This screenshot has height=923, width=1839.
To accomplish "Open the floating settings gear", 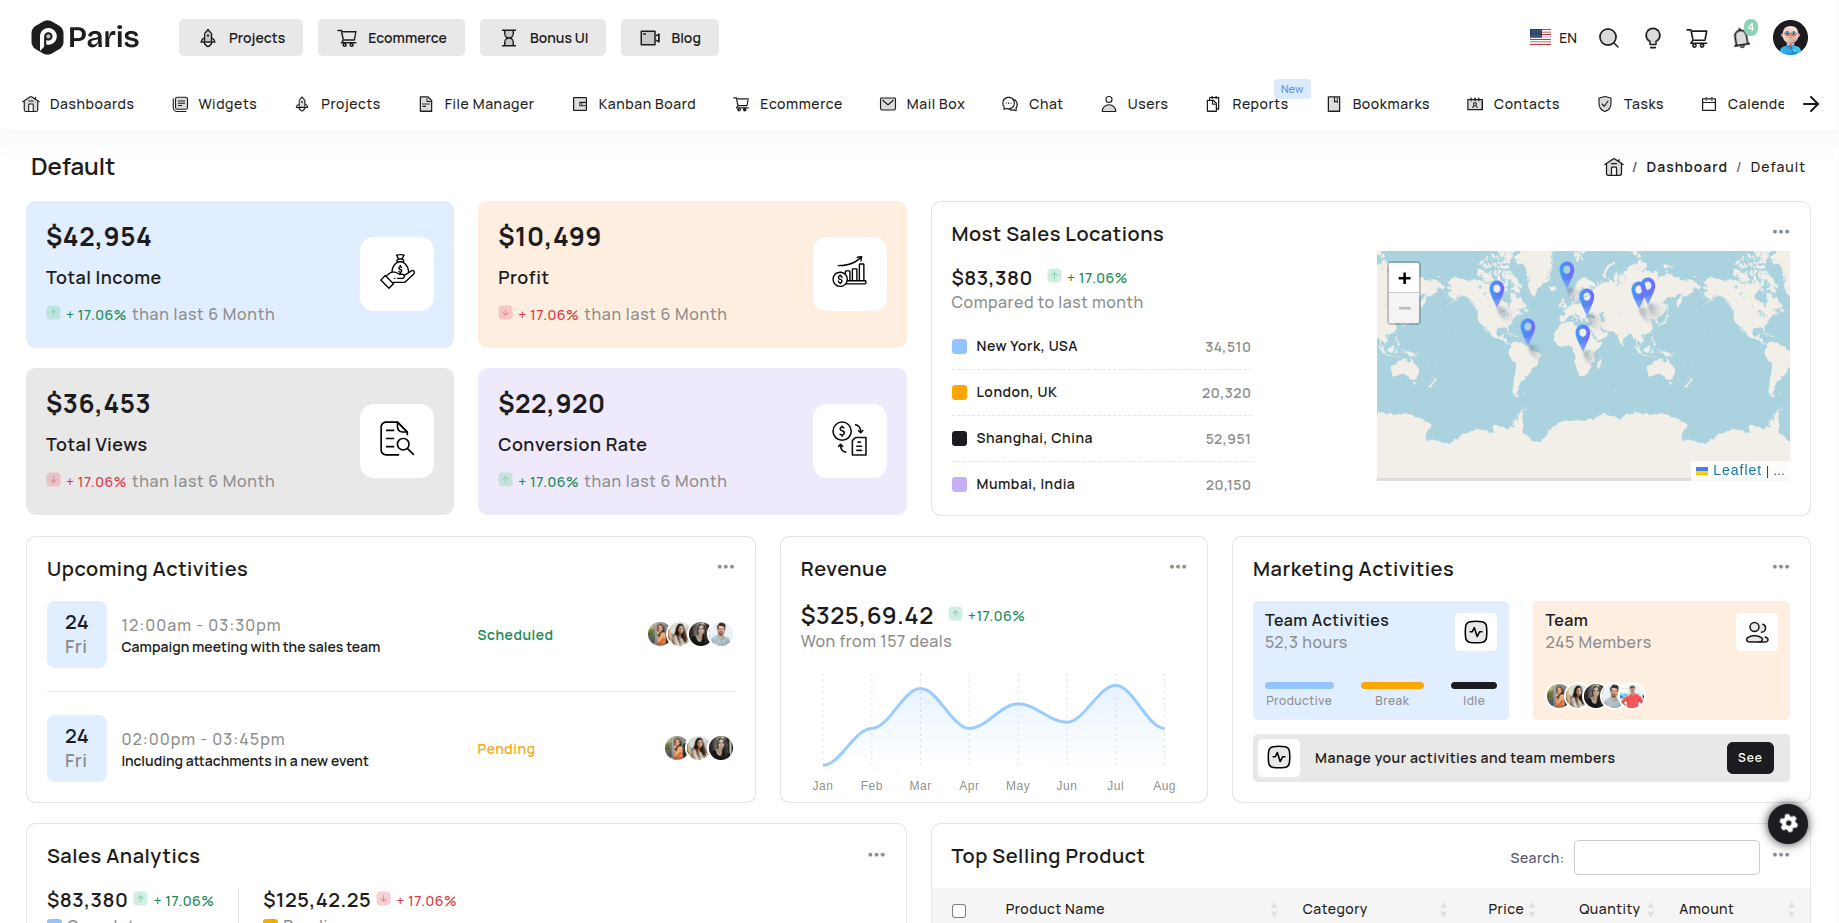I will tap(1788, 823).
